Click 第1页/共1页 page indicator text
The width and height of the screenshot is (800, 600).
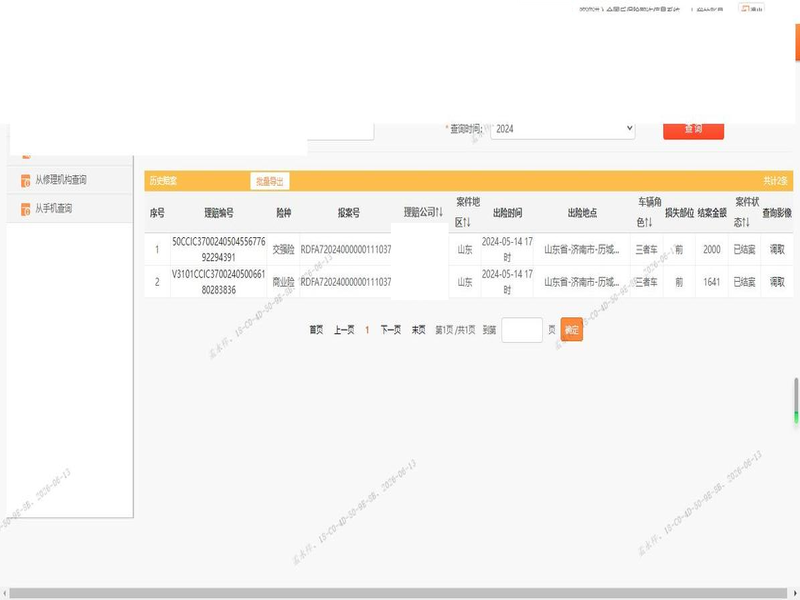[x=455, y=330]
